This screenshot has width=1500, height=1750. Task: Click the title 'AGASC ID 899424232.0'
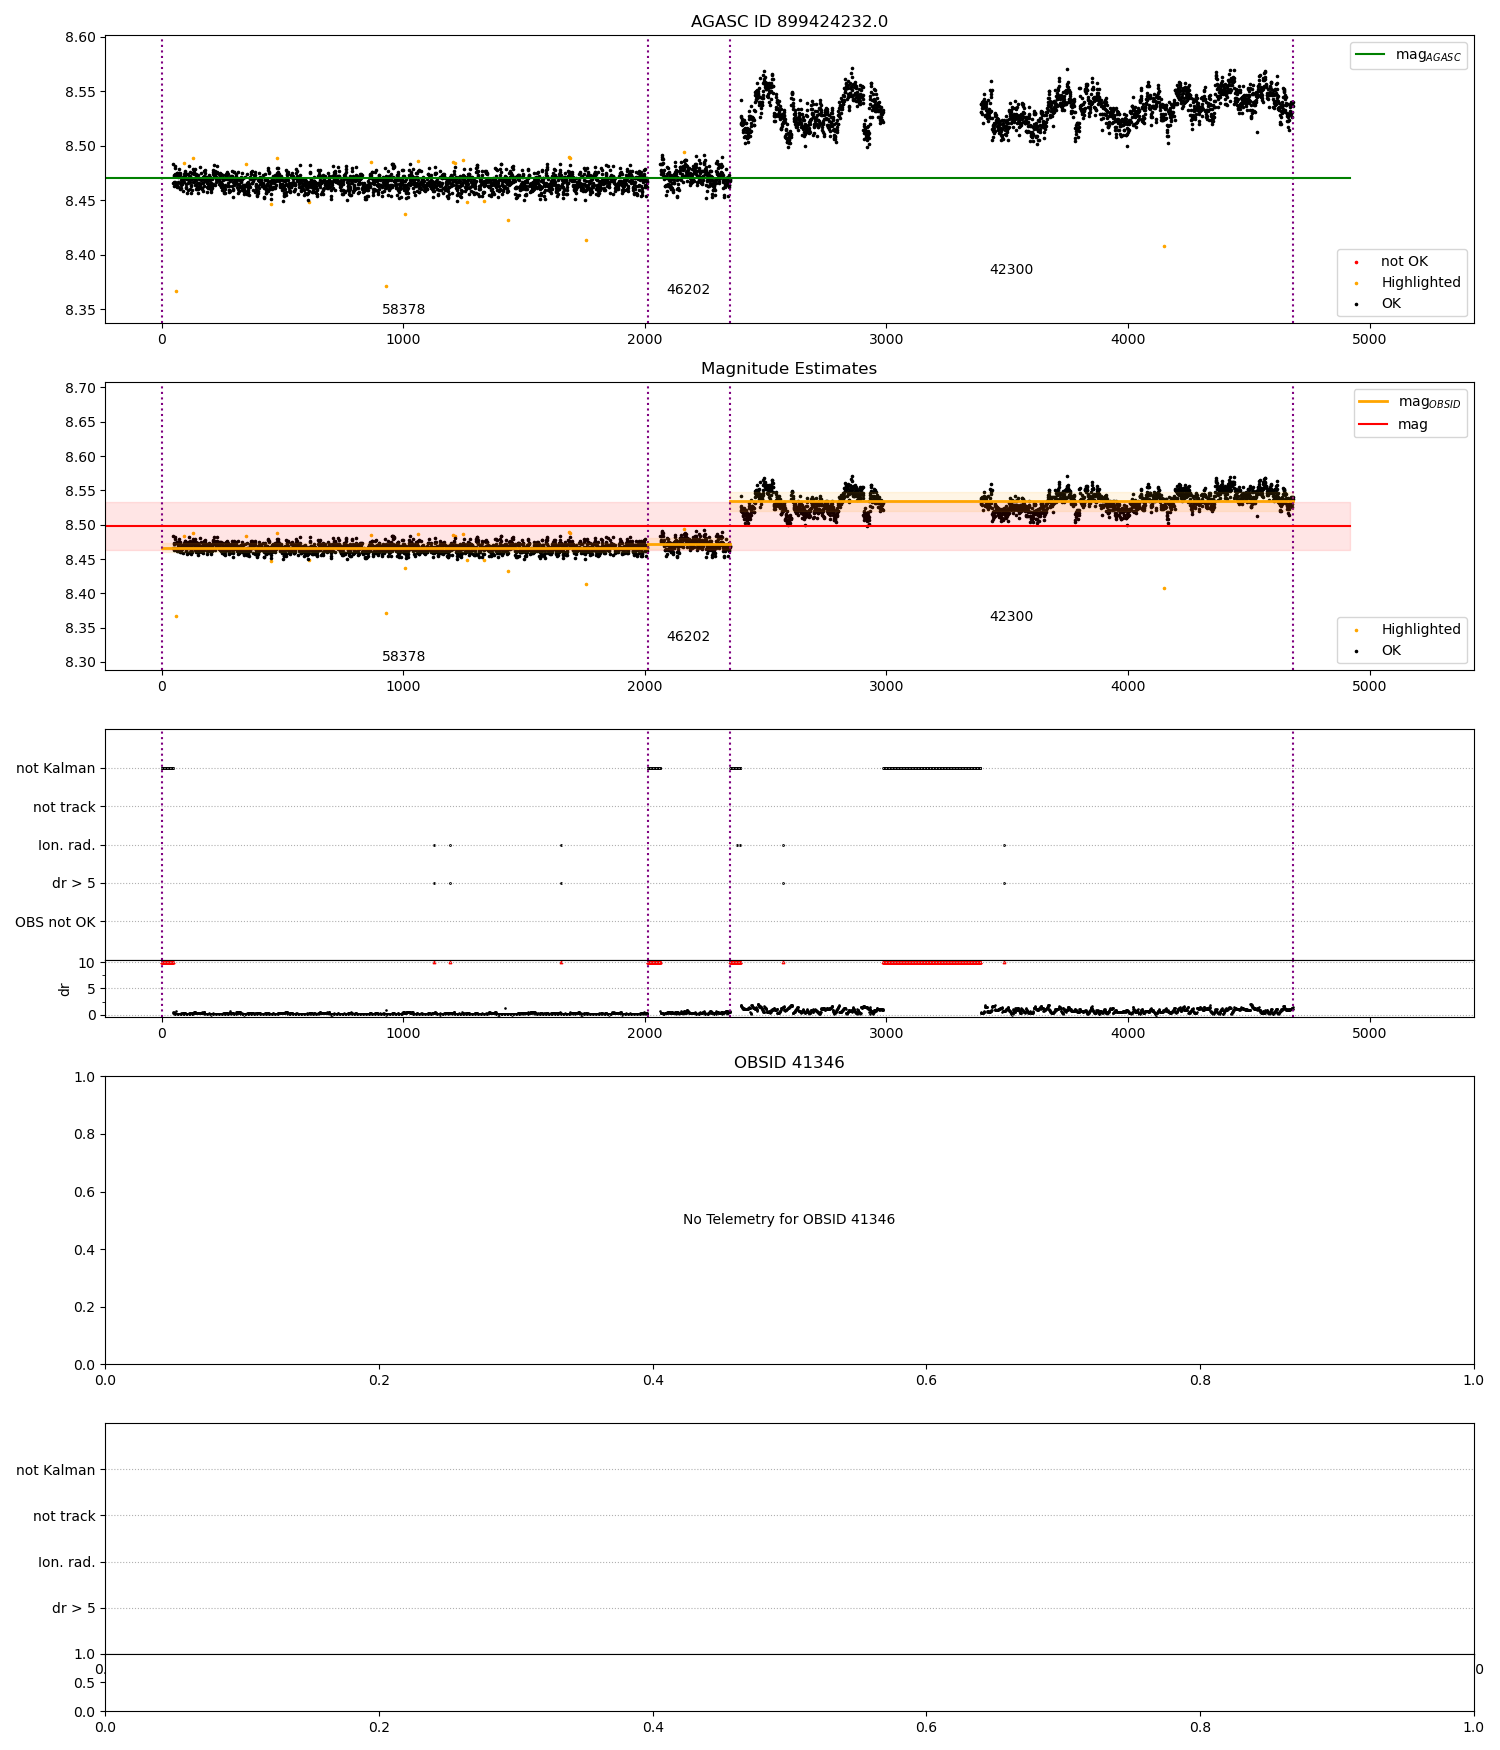tap(789, 22)
